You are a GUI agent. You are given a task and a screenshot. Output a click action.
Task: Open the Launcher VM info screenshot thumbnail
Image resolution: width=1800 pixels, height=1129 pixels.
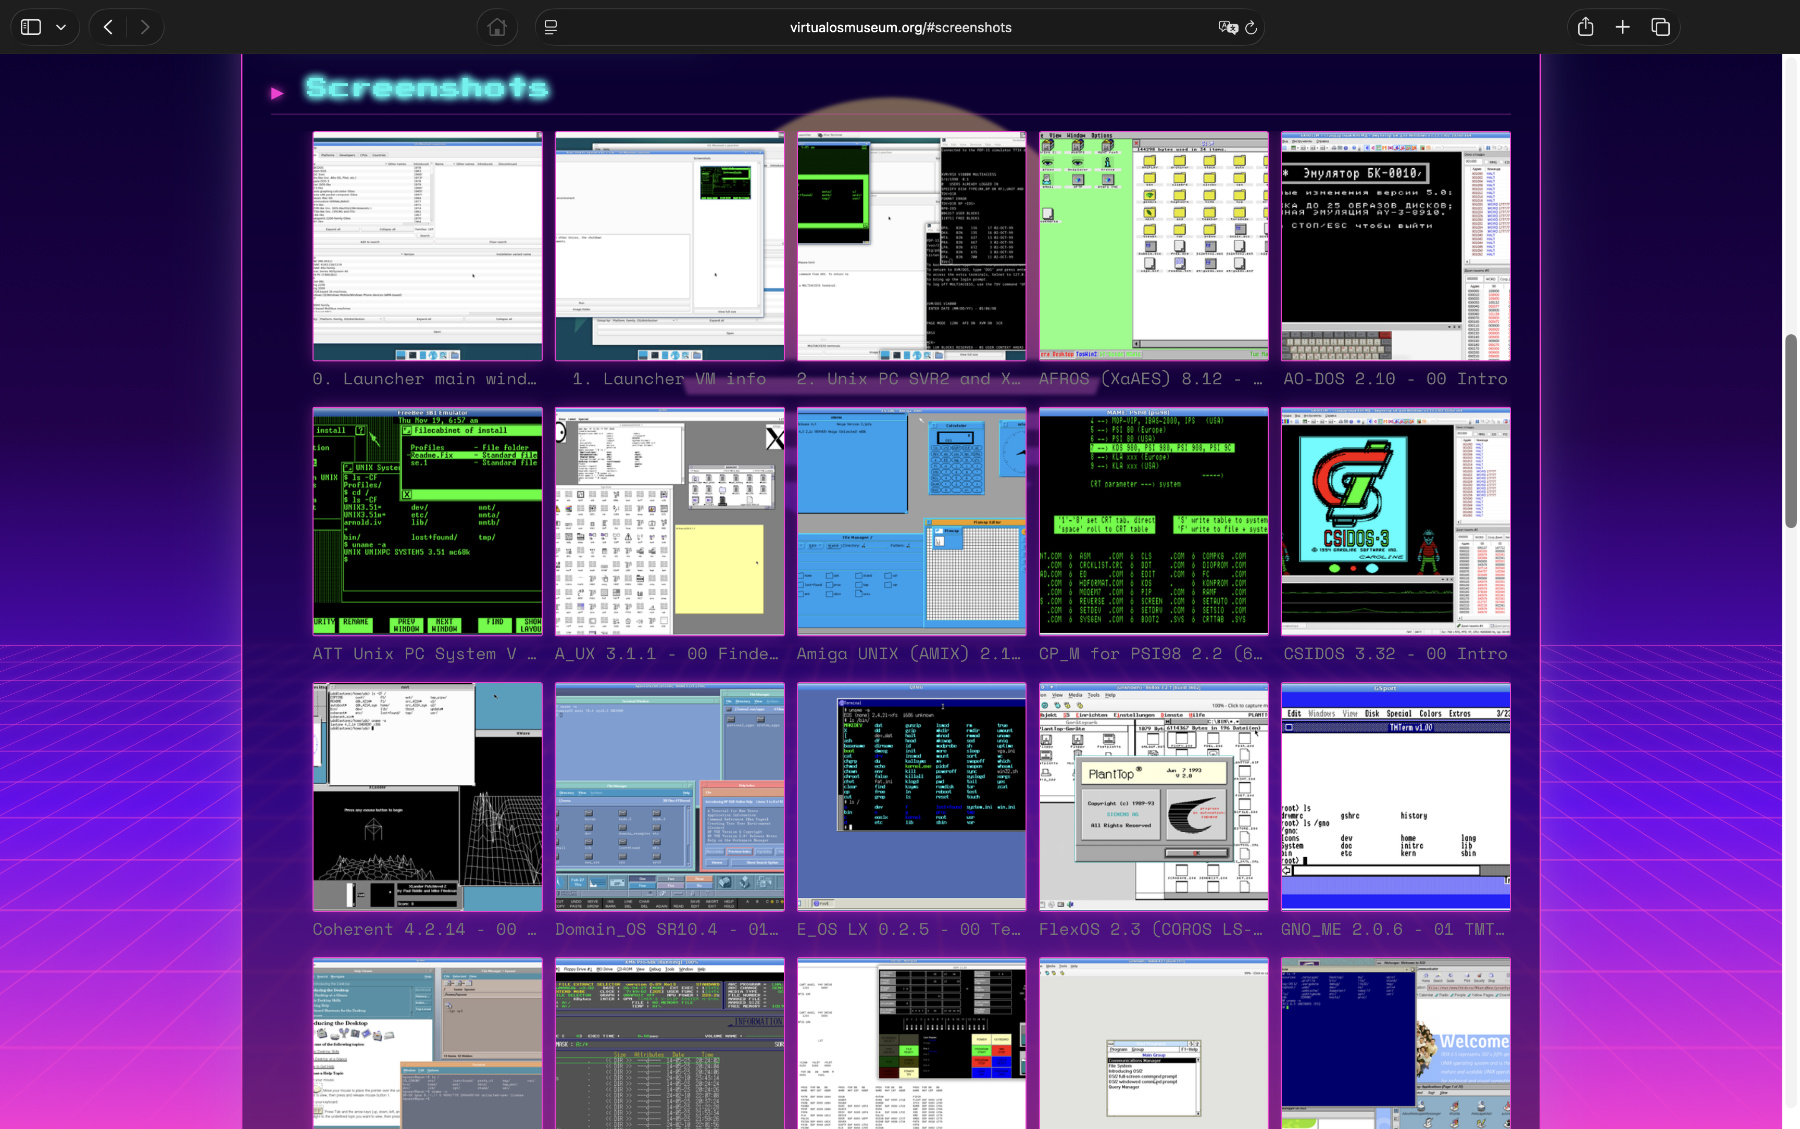670,246
